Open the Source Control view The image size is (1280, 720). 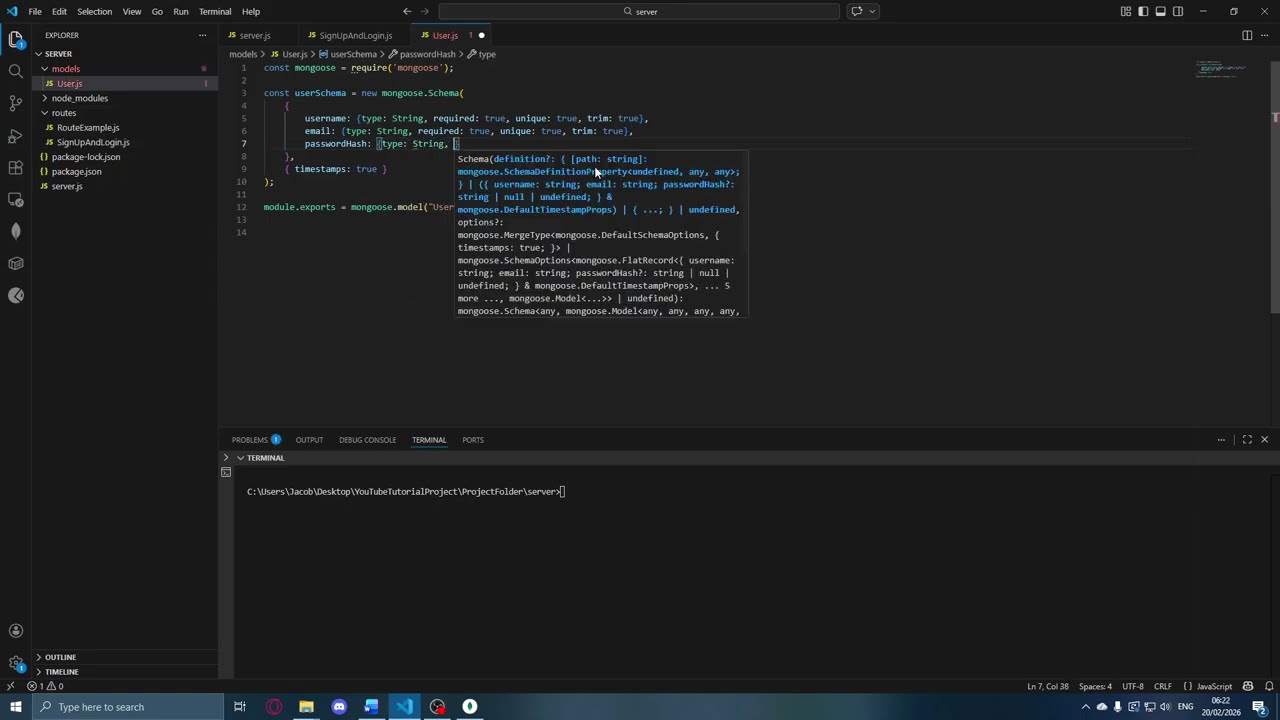click(x=15, y=104)
